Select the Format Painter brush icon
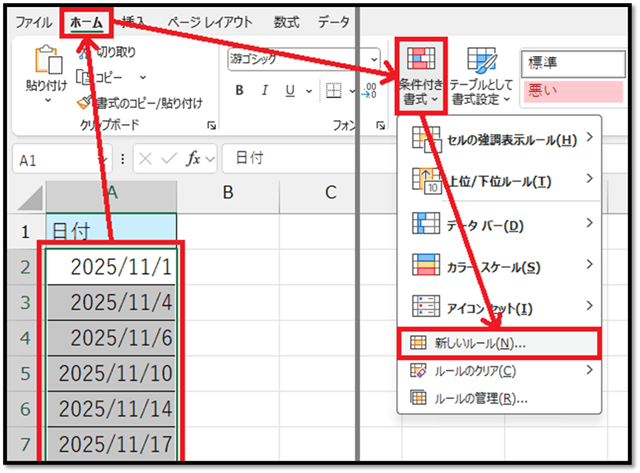This screenshot has height=473, width=640. pyautogui.click(x=86, y=102)
